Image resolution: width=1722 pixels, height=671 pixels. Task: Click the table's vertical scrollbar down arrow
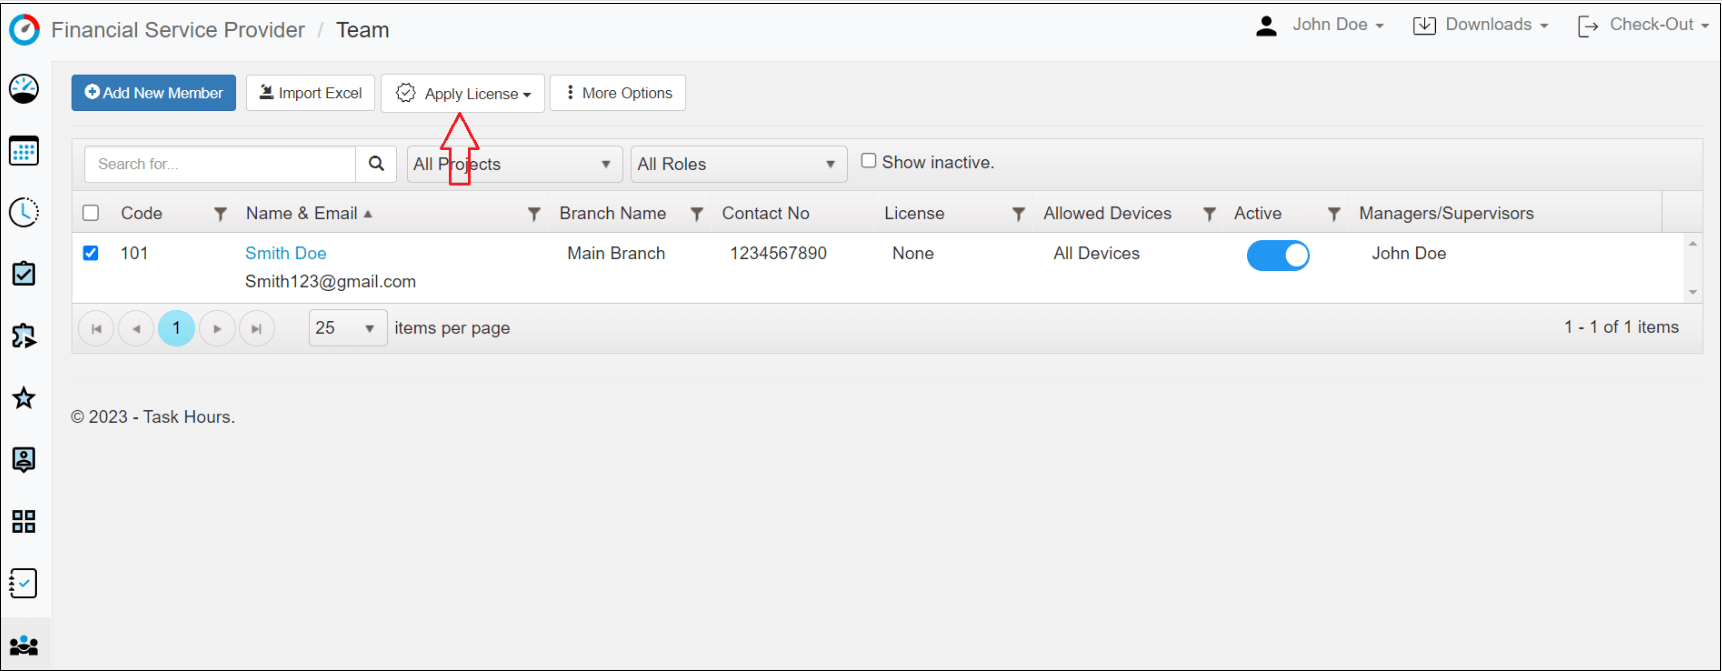coord(1693,292)
